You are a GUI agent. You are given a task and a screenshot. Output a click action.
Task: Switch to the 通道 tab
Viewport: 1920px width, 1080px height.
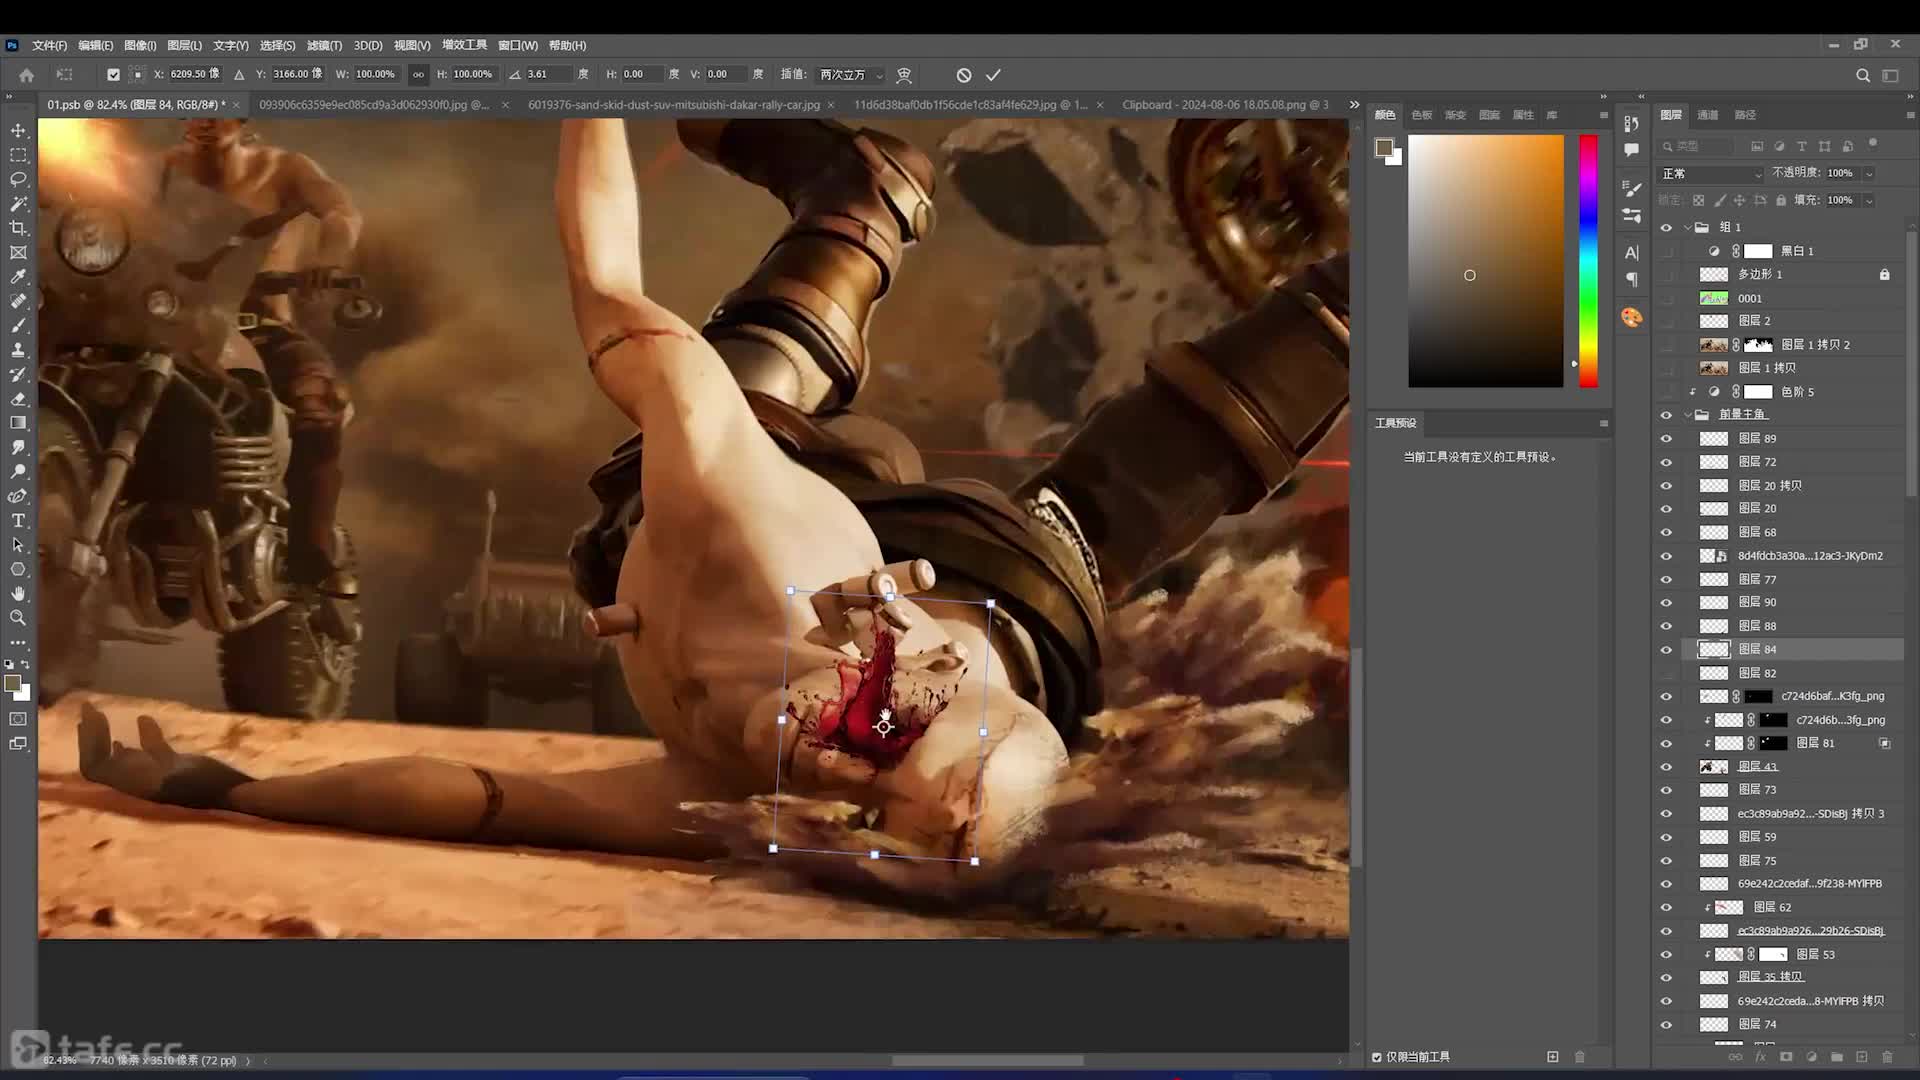coord(1708,115)
